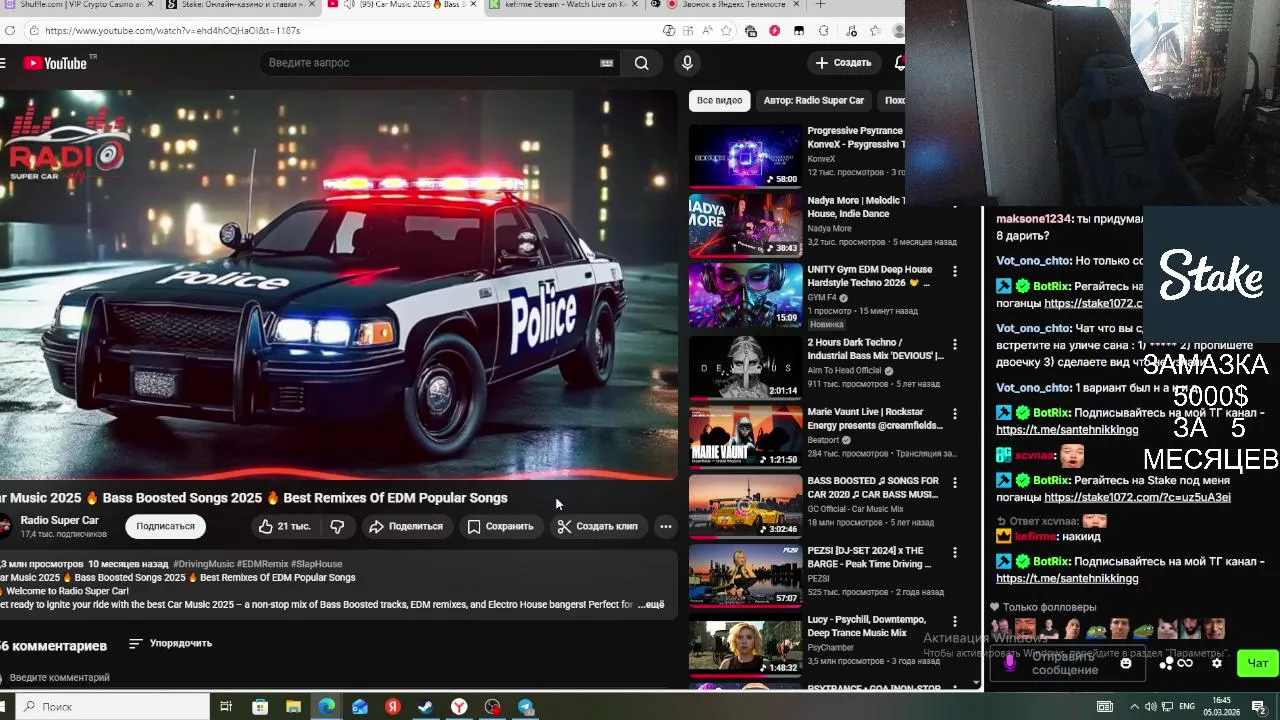Click the Введите комментарий field
Image resolution: width=1280 pixels, height=720 pixels.
tap(60, 677)
